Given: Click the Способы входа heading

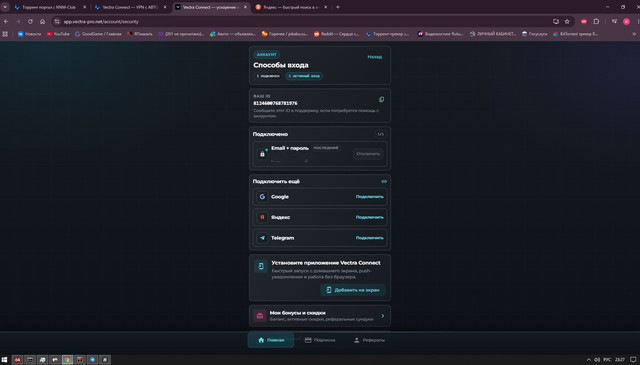Looking at the screenshot, I should click(281, 65).
